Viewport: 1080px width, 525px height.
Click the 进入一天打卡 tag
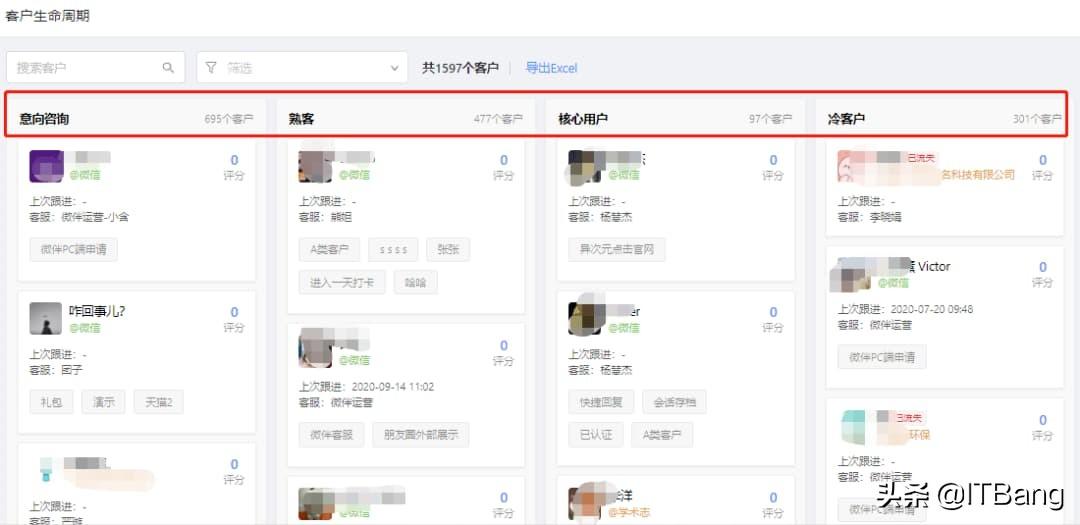click(x=342, y=282)
